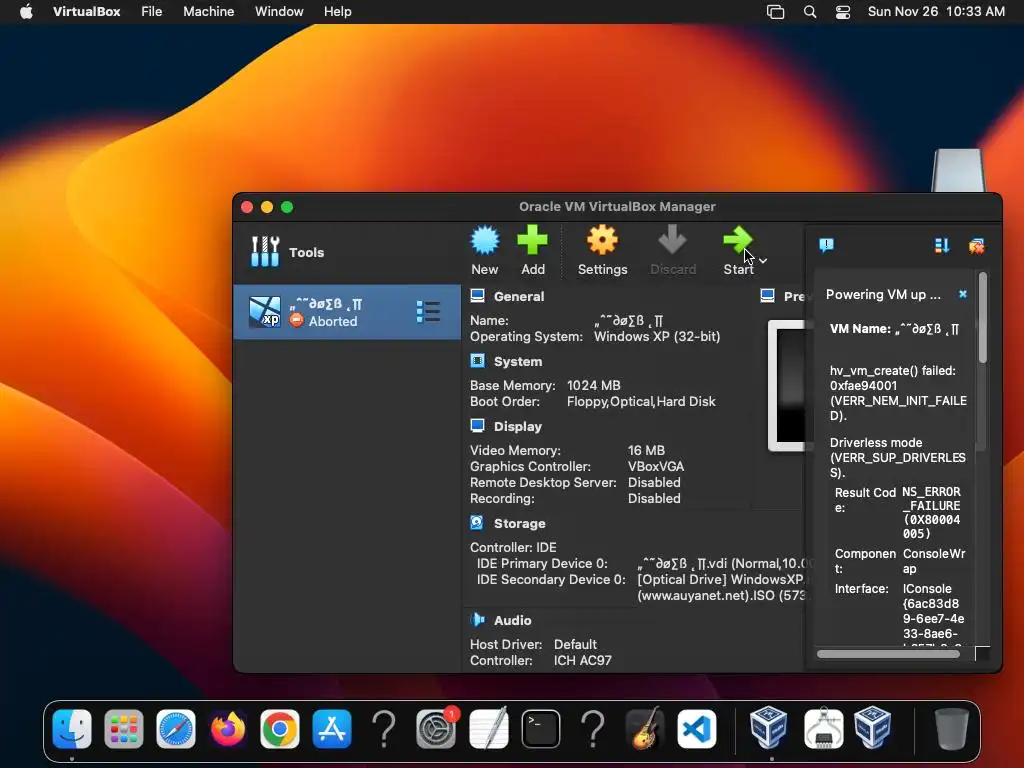Image resolution: width=1024 pixels, height=768 pixels.
Task: Open Finder from the Dock
Action: [x=72, y=728]
